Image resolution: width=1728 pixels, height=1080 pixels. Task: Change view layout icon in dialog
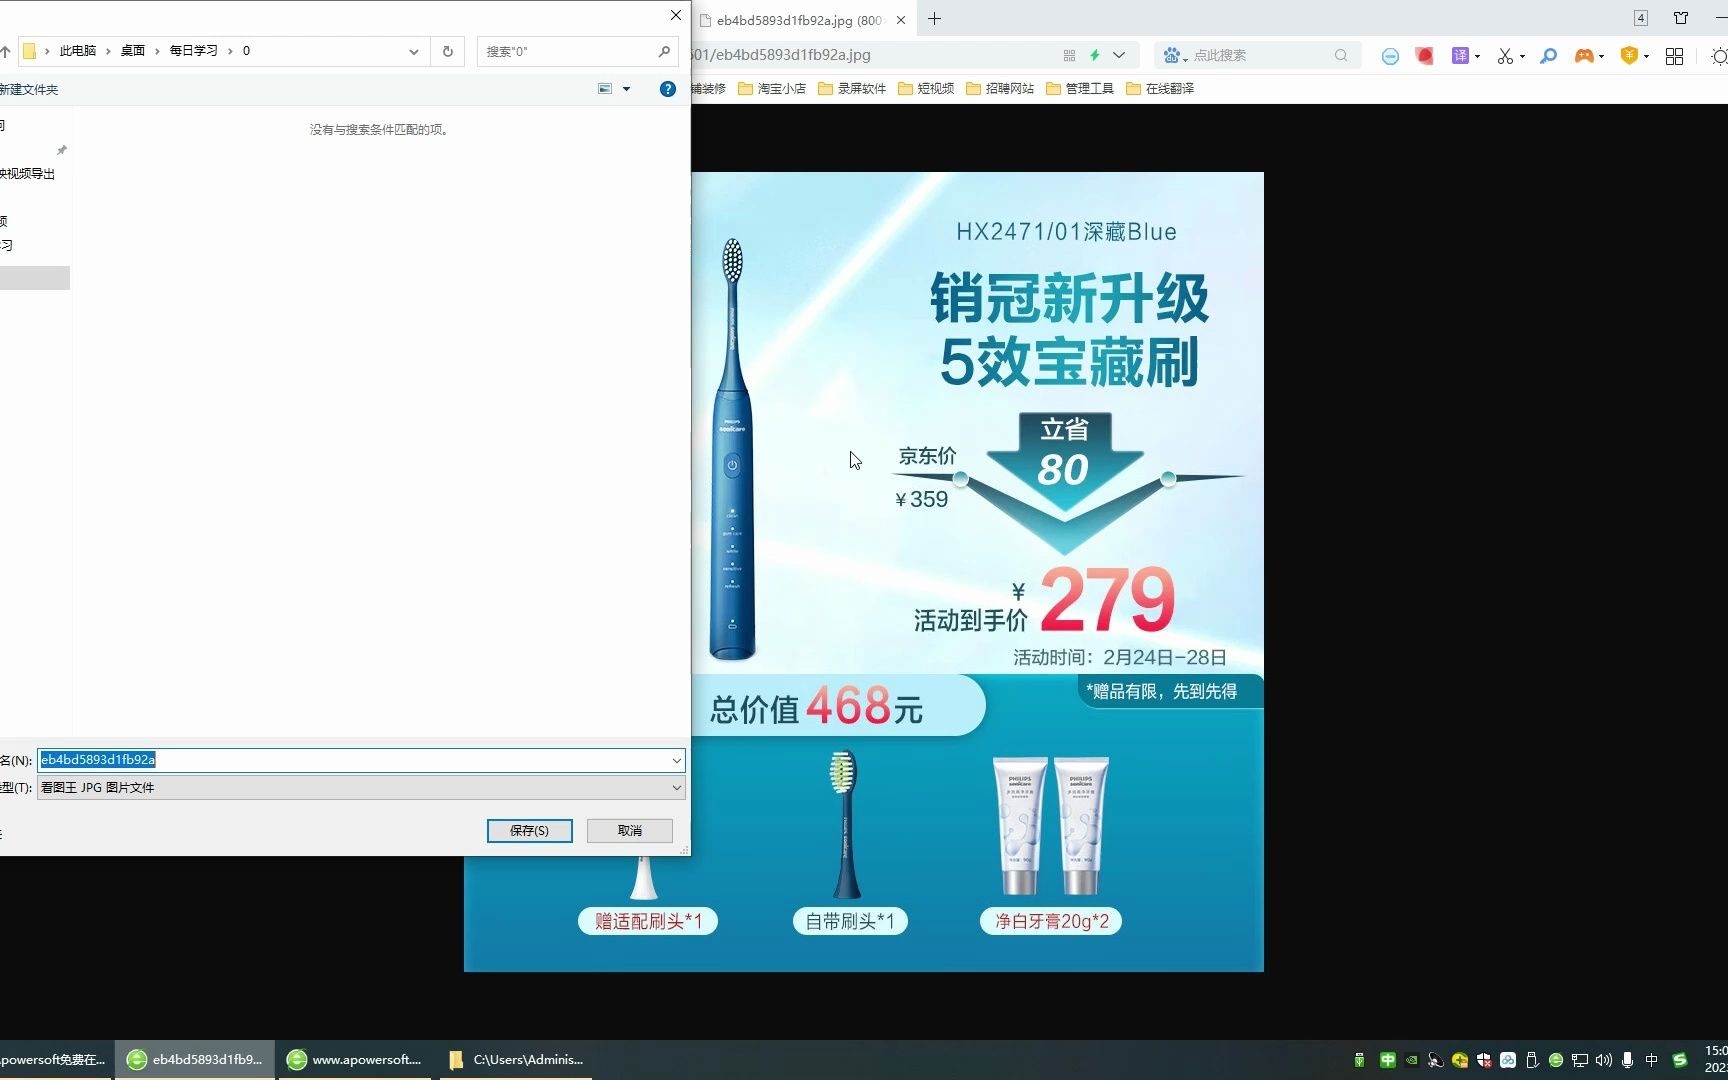(605, 89)
